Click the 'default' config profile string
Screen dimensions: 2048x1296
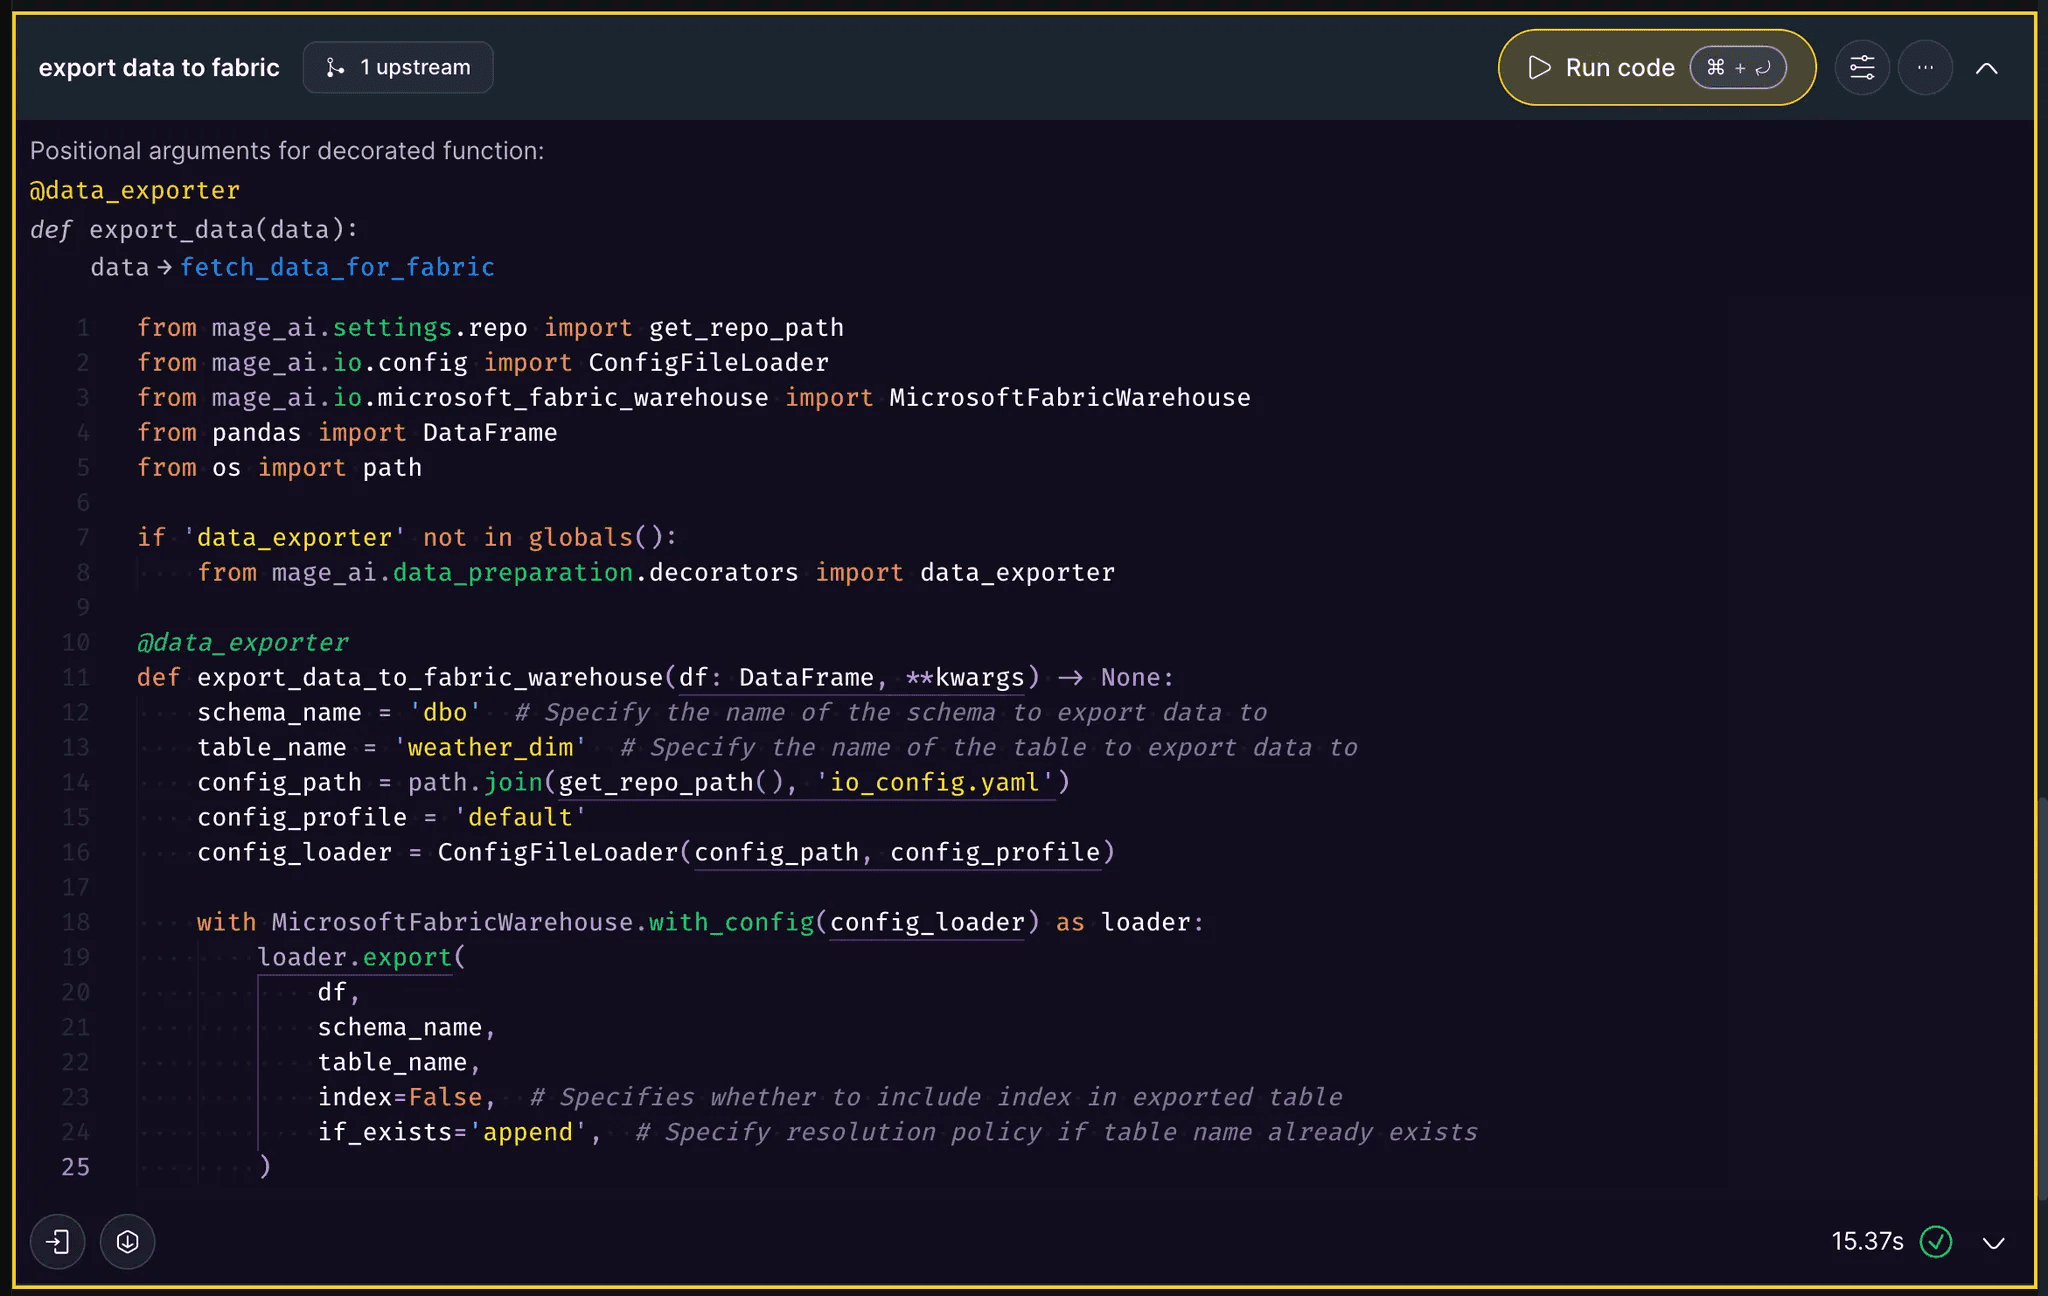pyautogui.click(x=520, y=817)
